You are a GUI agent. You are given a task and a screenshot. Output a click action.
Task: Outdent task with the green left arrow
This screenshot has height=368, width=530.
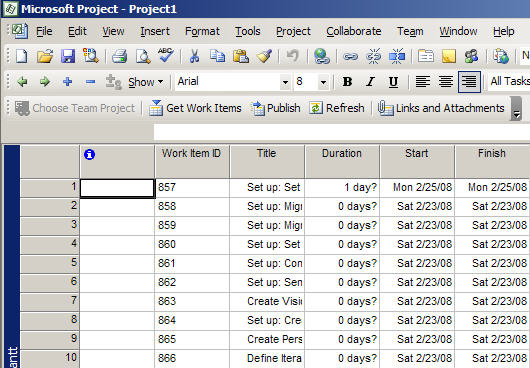click(x=22, y=81)
